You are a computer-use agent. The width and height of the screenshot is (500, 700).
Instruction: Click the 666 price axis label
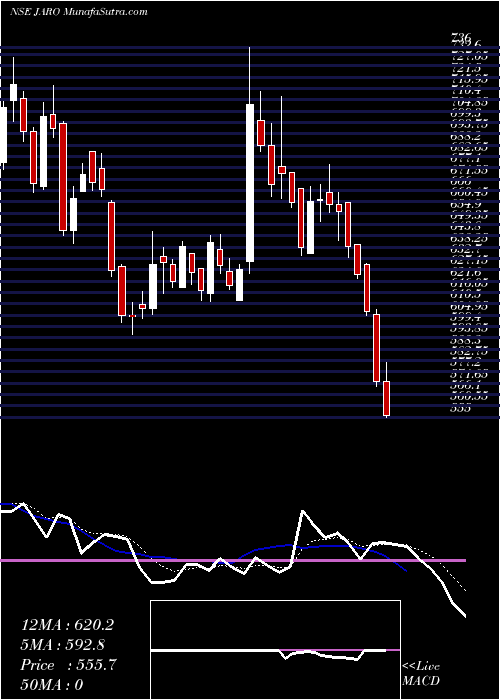pyautogui.click(x=462, y=182)
